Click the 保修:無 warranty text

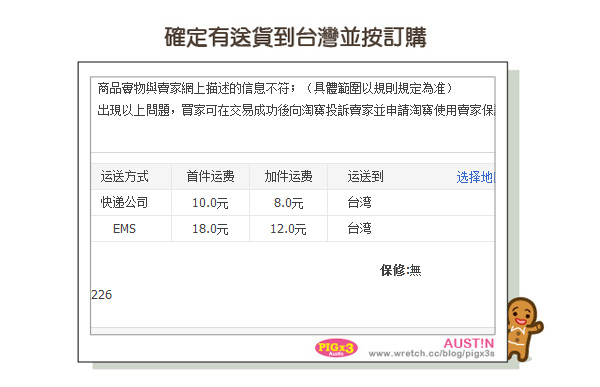[x=401, y=270]
